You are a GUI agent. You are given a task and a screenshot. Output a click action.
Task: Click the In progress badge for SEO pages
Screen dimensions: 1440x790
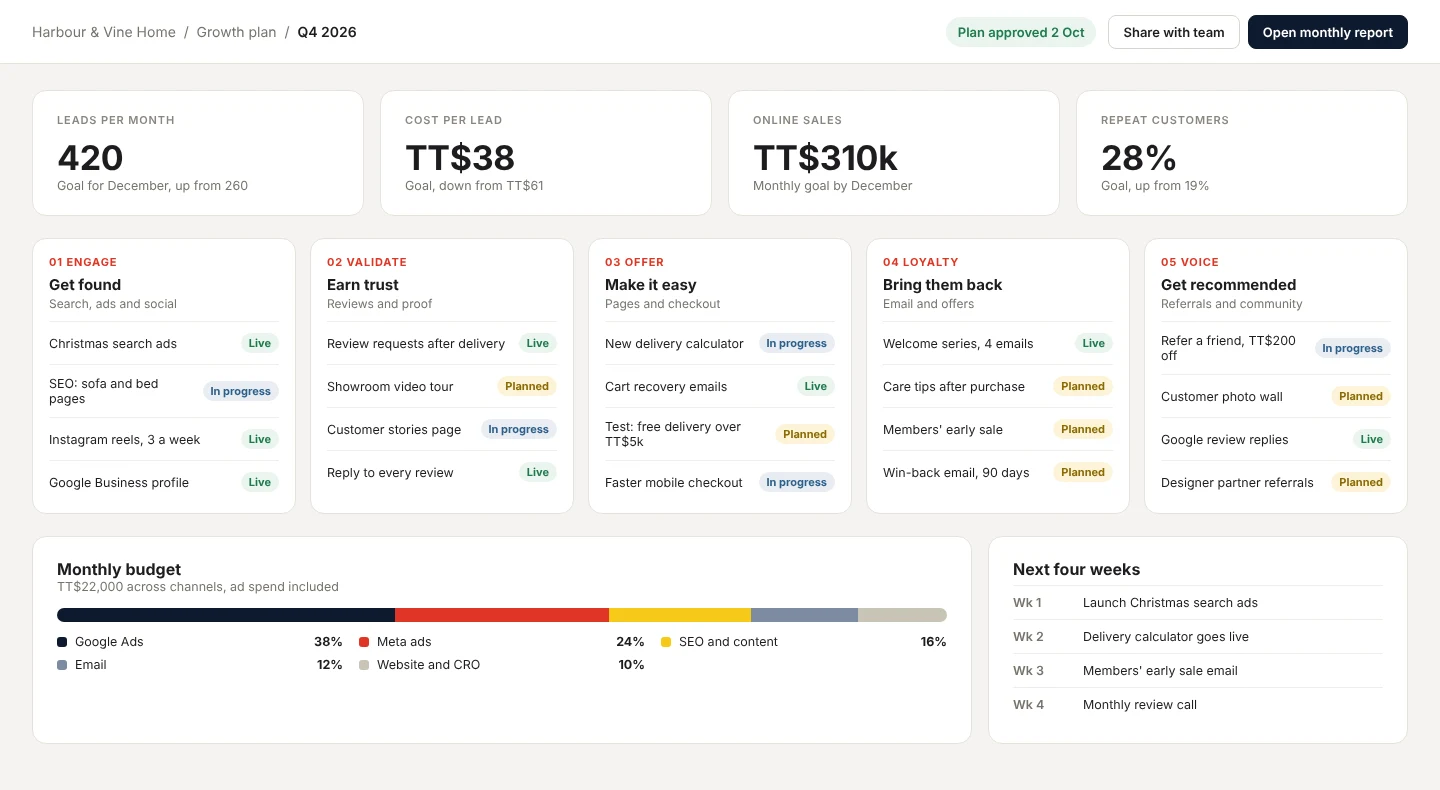(241, 391)
